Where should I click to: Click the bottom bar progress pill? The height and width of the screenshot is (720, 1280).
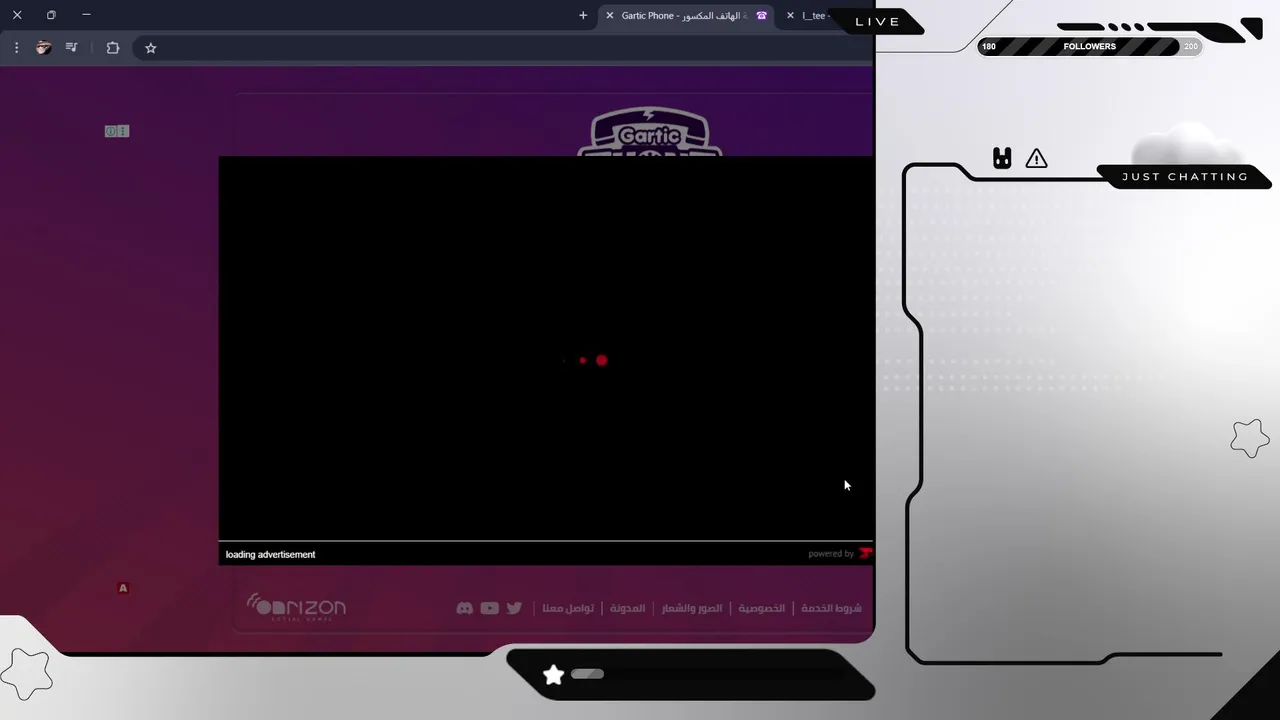[x=587, y=674]
